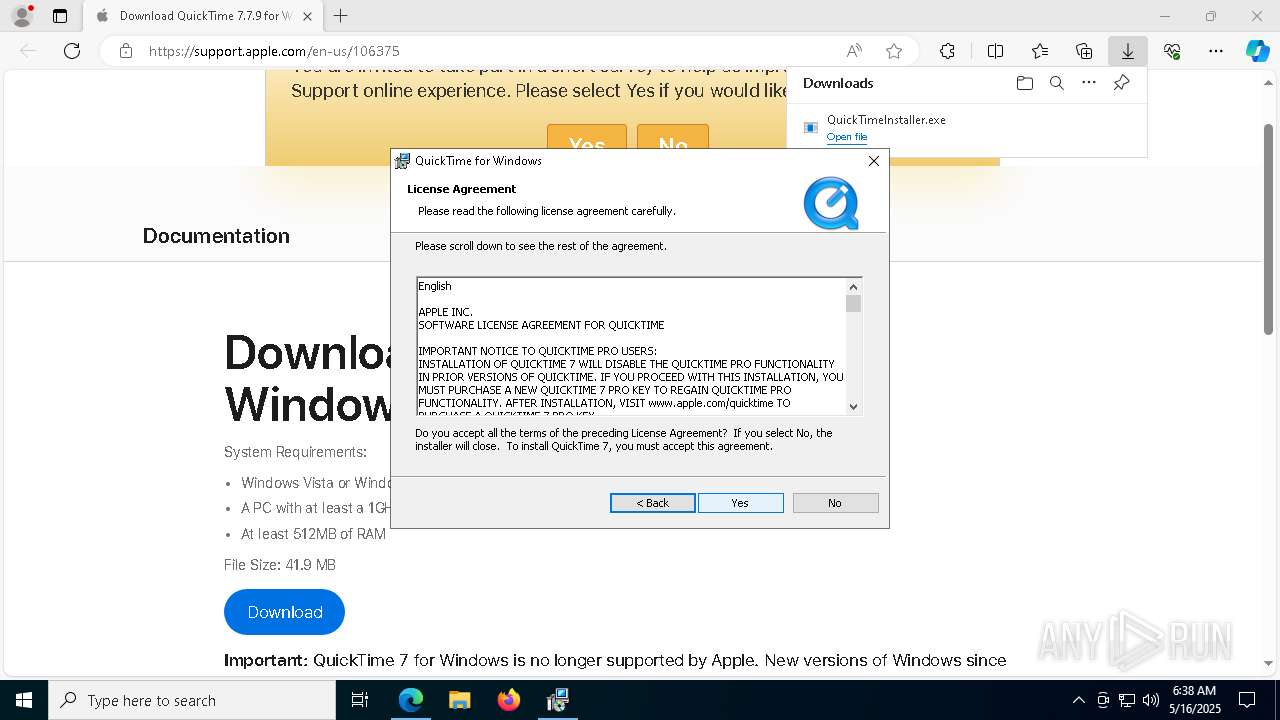Close the Download QuickTime browser tab
Image resolution: width=1280 pixels, height=720 pixels.
coord(307,16)
